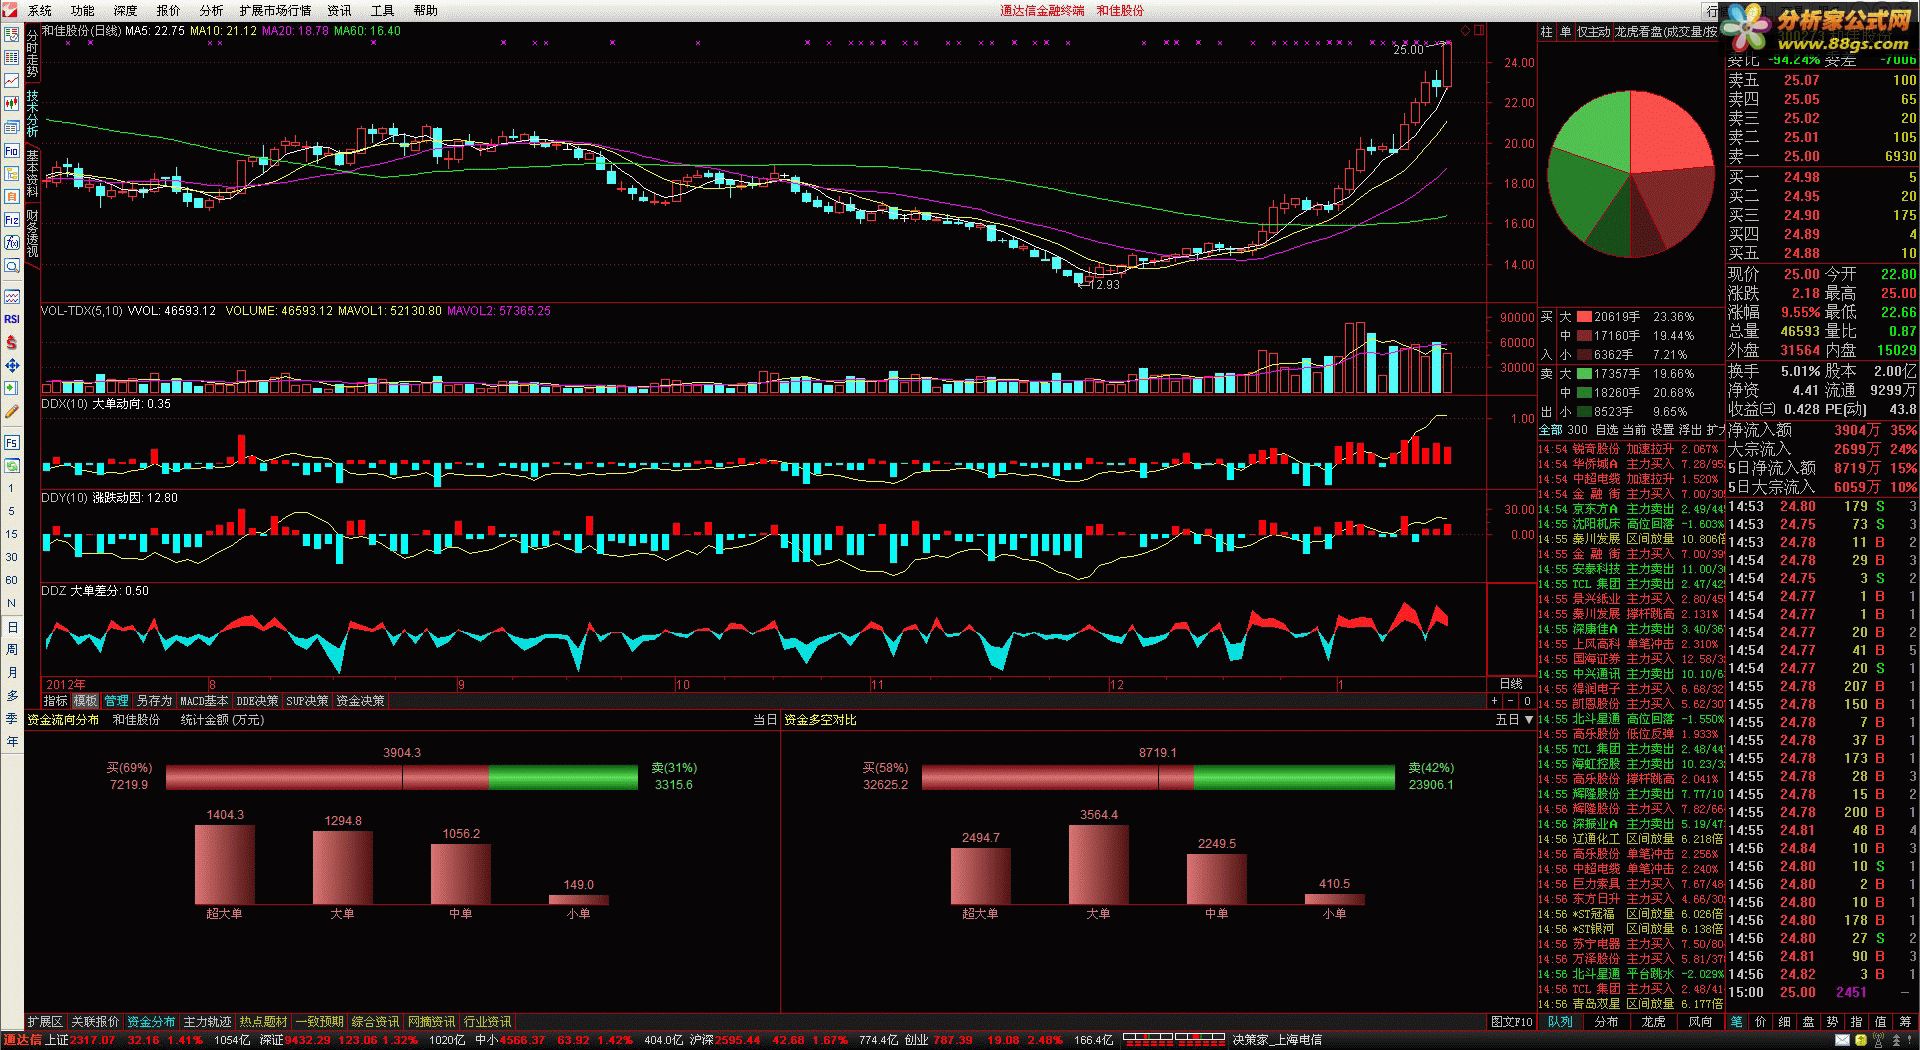This screenshot has height=1050, width=1920.
Task: Open the 系统 menu
Action: [40, 10]
